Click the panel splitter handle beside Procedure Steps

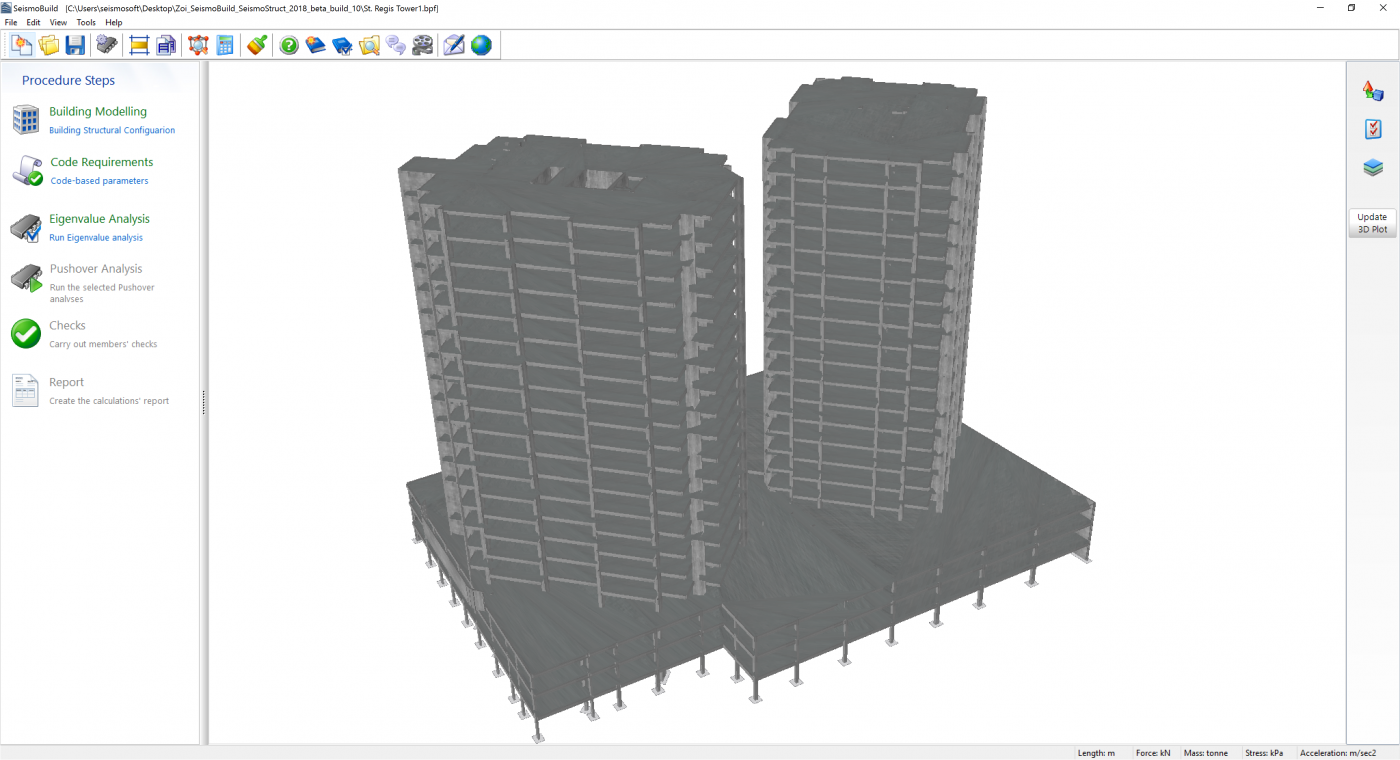coord(204,402)
